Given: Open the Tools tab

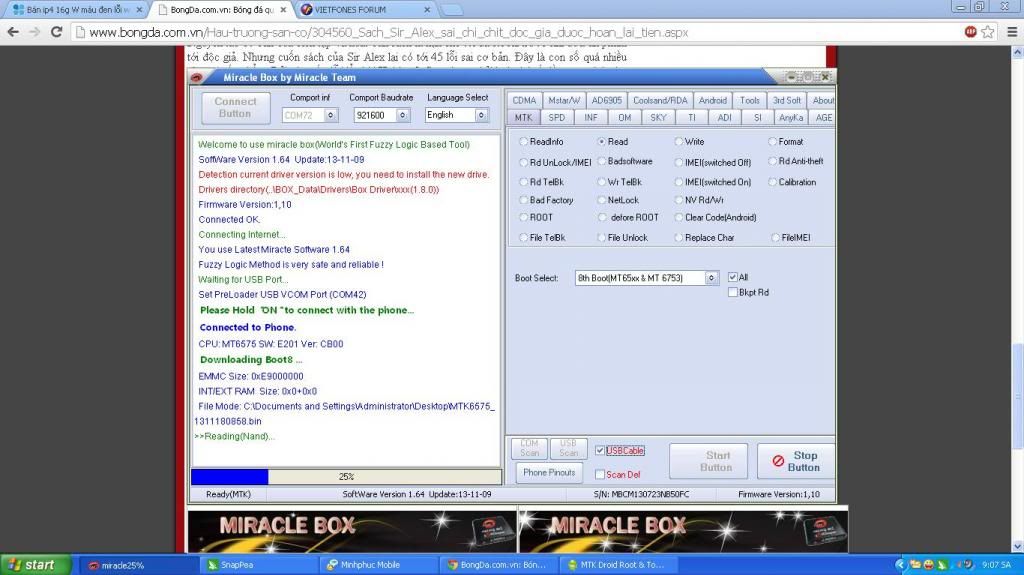Looking at the screenshot, I should pos(750,101).
